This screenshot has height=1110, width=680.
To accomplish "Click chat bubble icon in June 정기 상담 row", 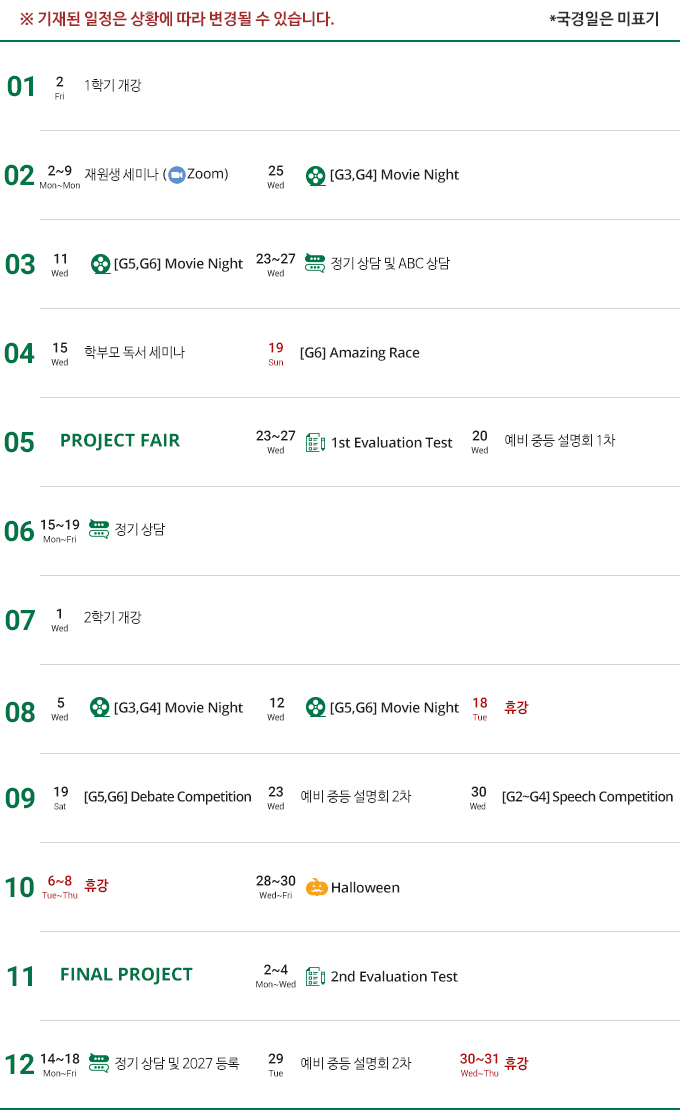I will (99, 529).
